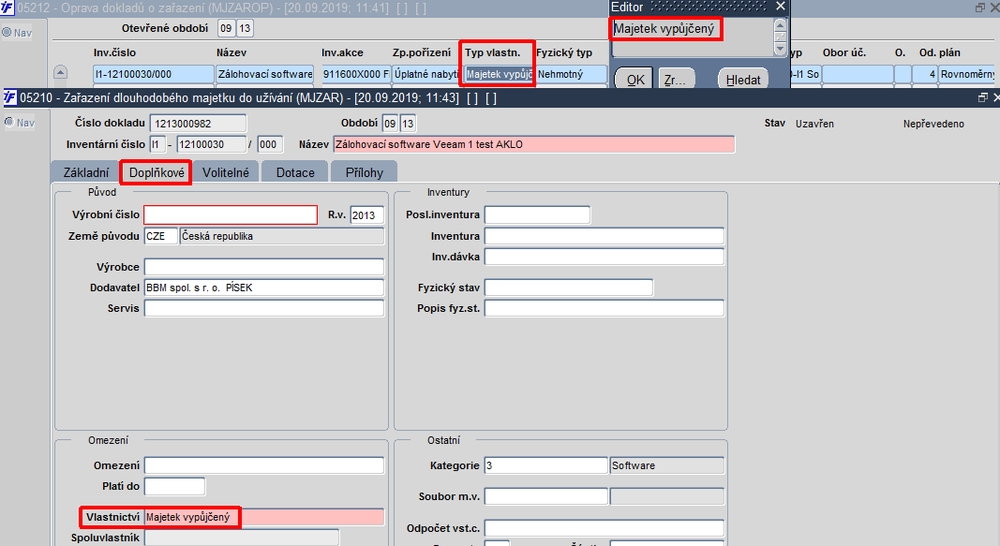
Task: Focus the Výrobní číslo field
Action: 231,215
